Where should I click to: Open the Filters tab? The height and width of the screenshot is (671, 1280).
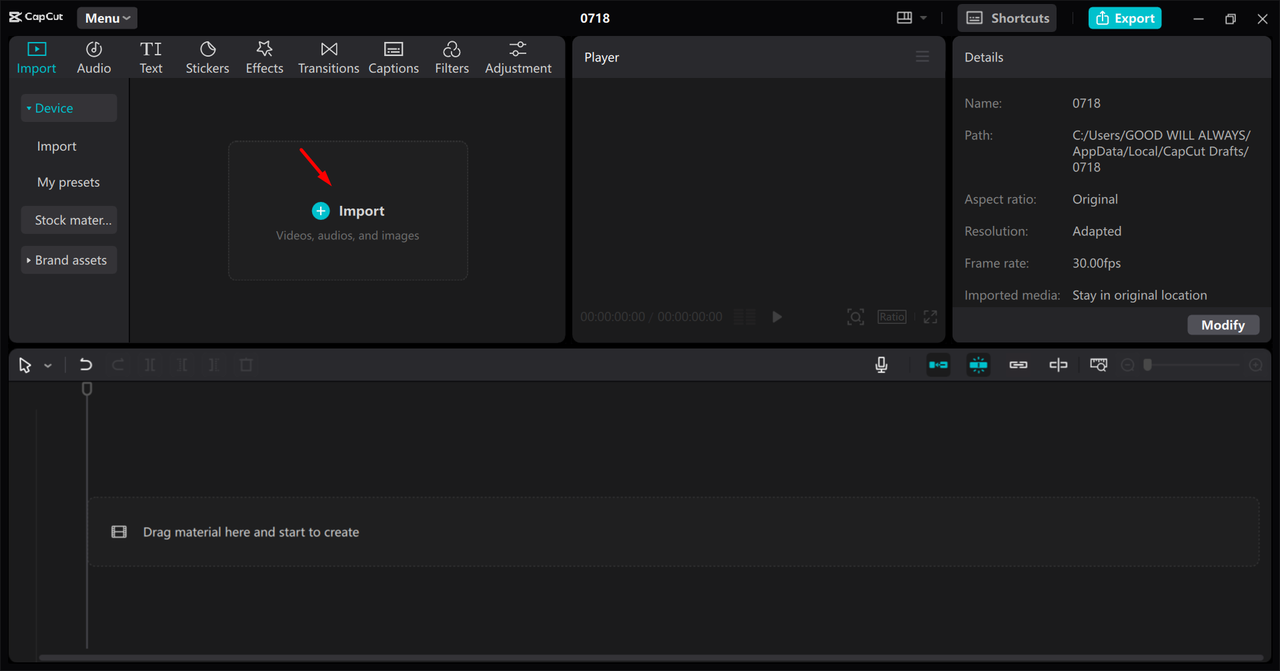click(452, 58)
